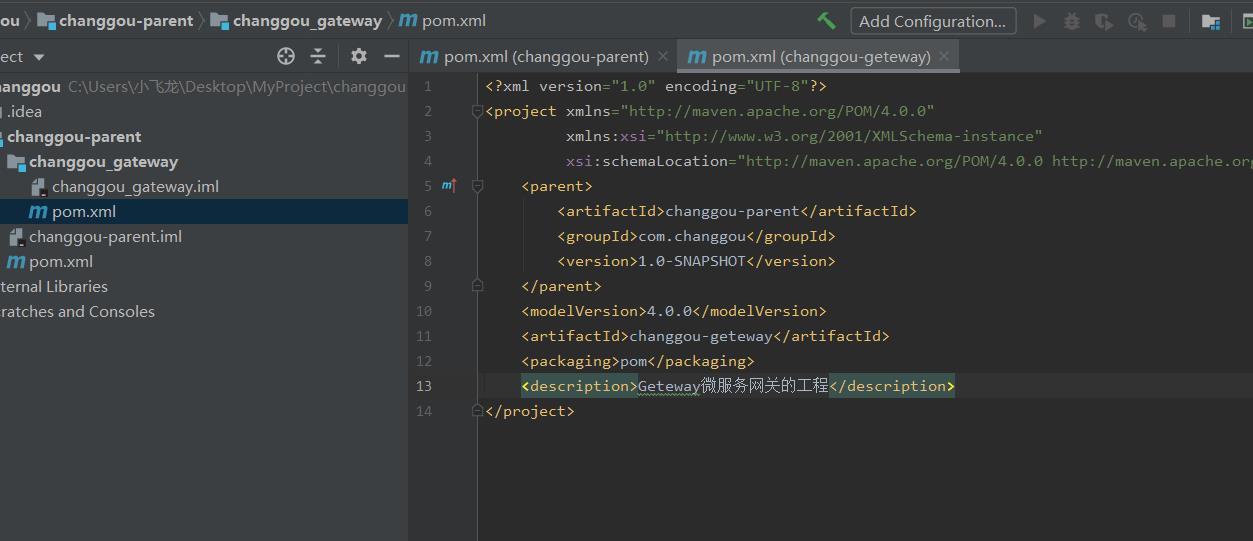Click changgou_gateway in the breadcrumb bar

pyautogui.click(x=296, y=20)
